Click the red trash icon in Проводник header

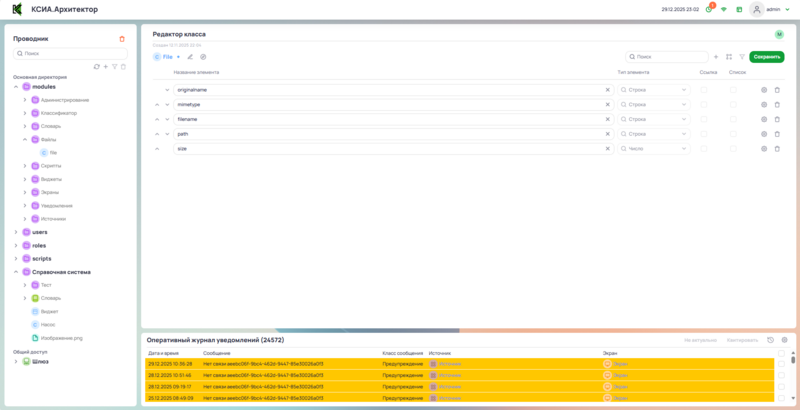tap(122, 39)
